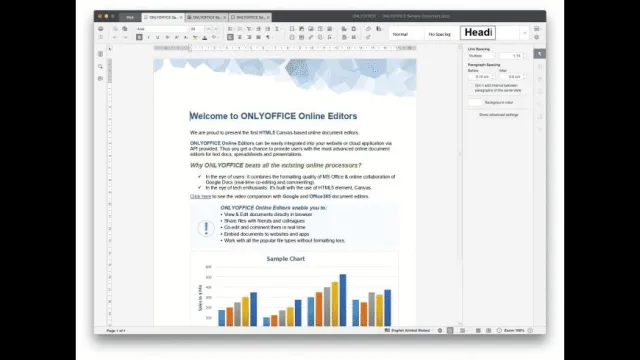Align text left
This screenshot has width=640, height=360.
click(x=230, y=37)
